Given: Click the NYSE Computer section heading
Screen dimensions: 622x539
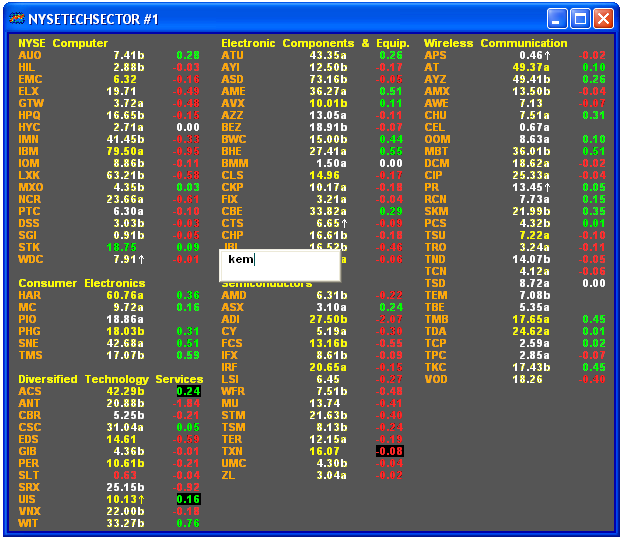Looking at the screenshot, I should 63,43.
